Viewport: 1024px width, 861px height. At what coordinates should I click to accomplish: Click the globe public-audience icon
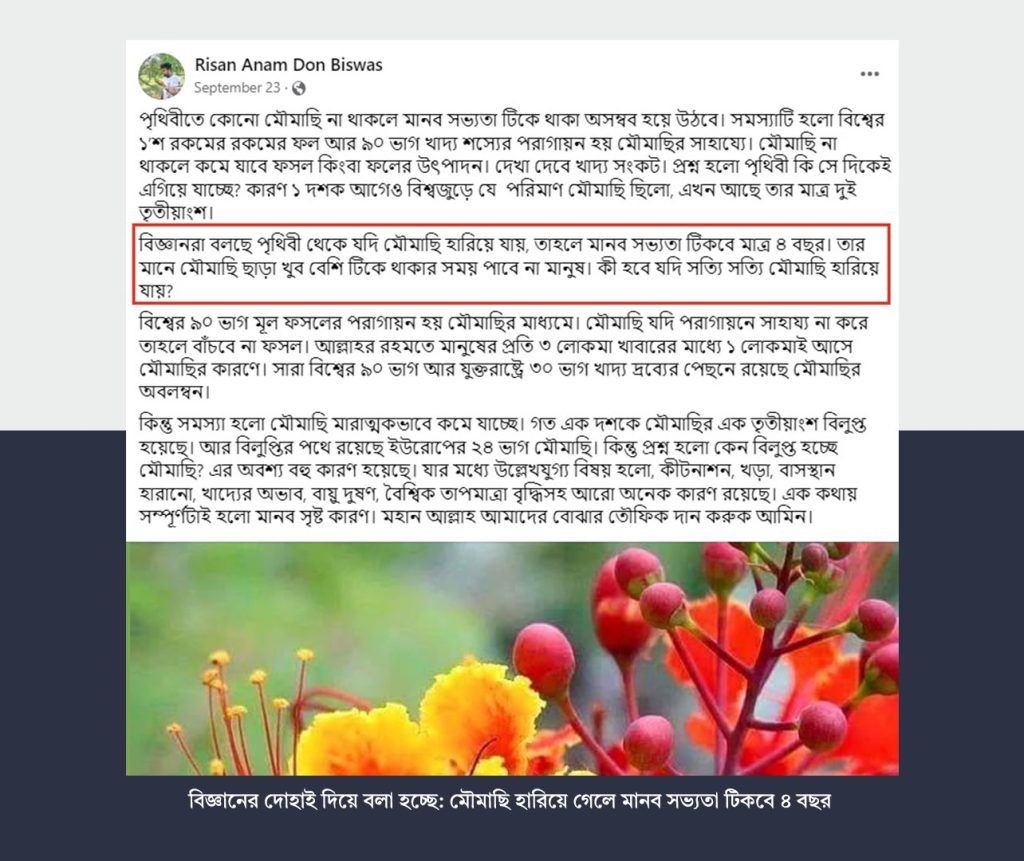pos(298,88)
